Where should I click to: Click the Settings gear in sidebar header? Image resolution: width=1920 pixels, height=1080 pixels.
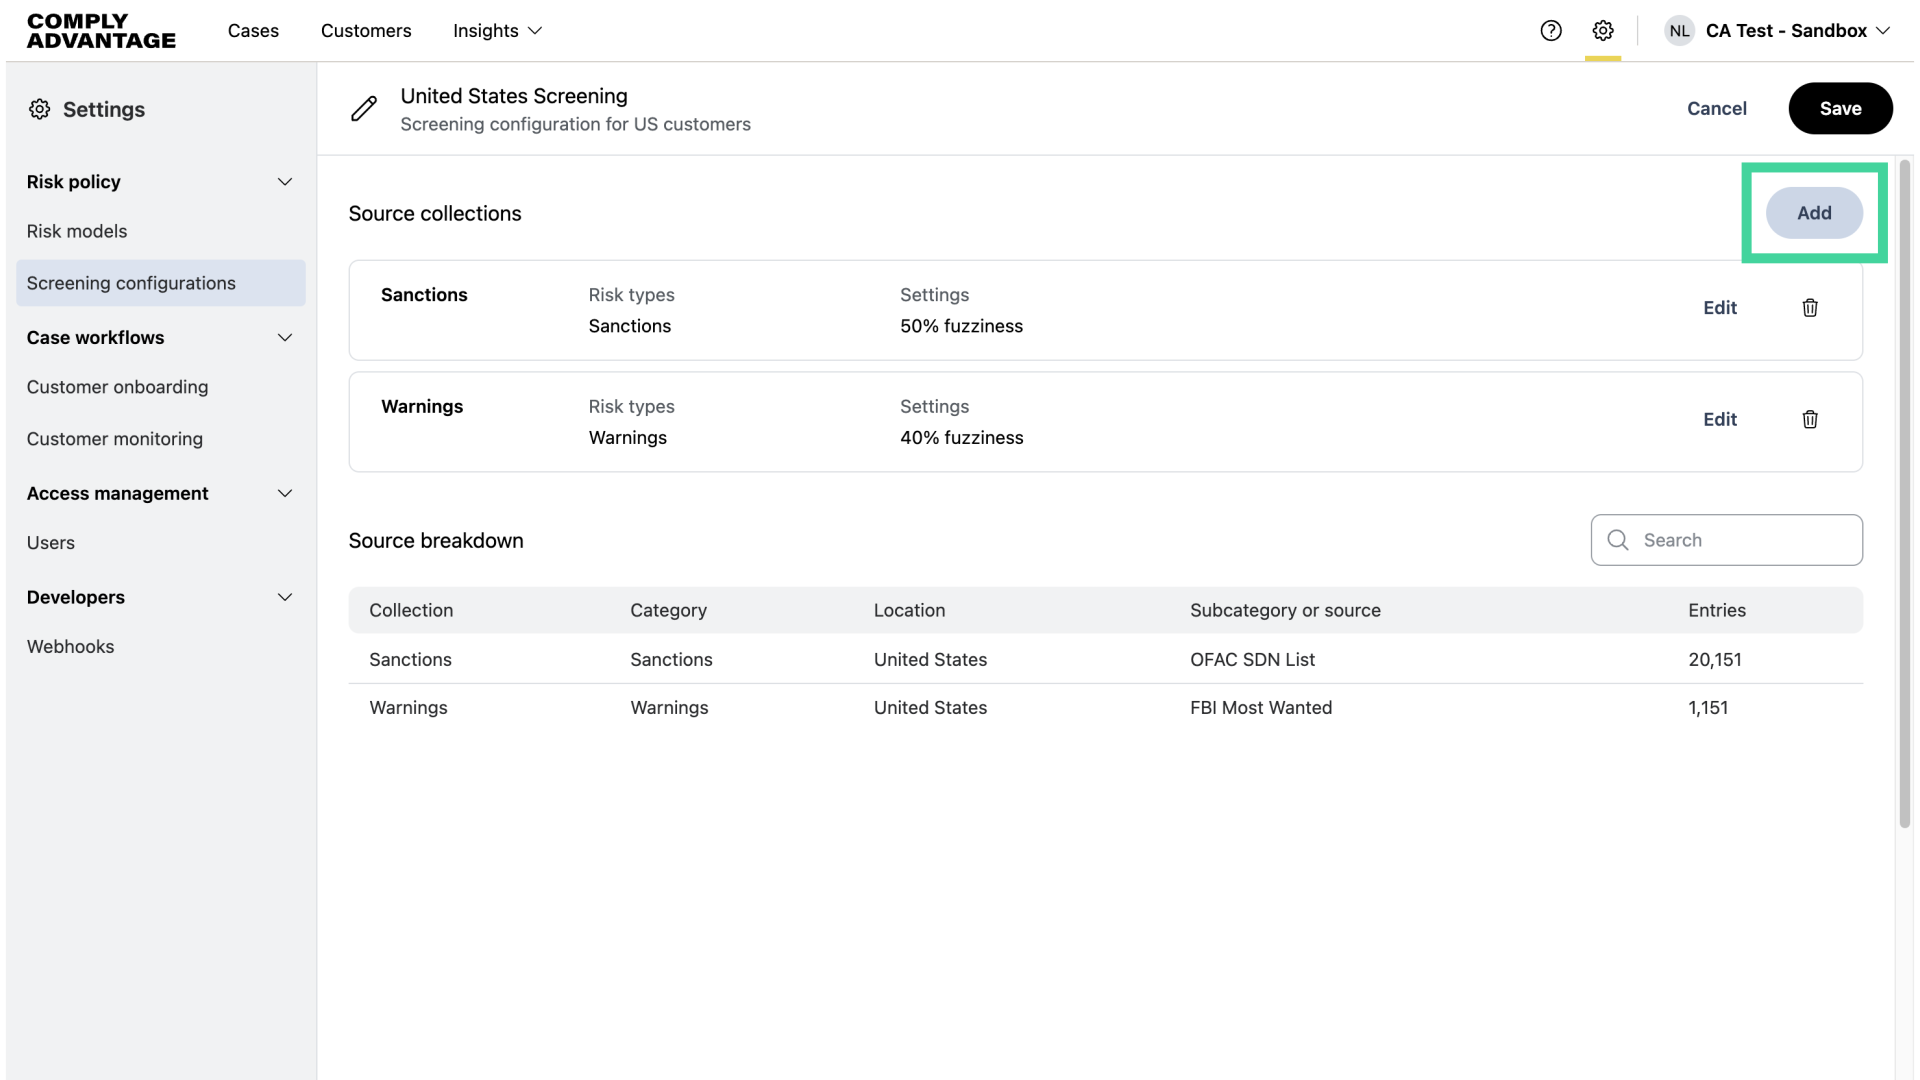coord(39,110)
